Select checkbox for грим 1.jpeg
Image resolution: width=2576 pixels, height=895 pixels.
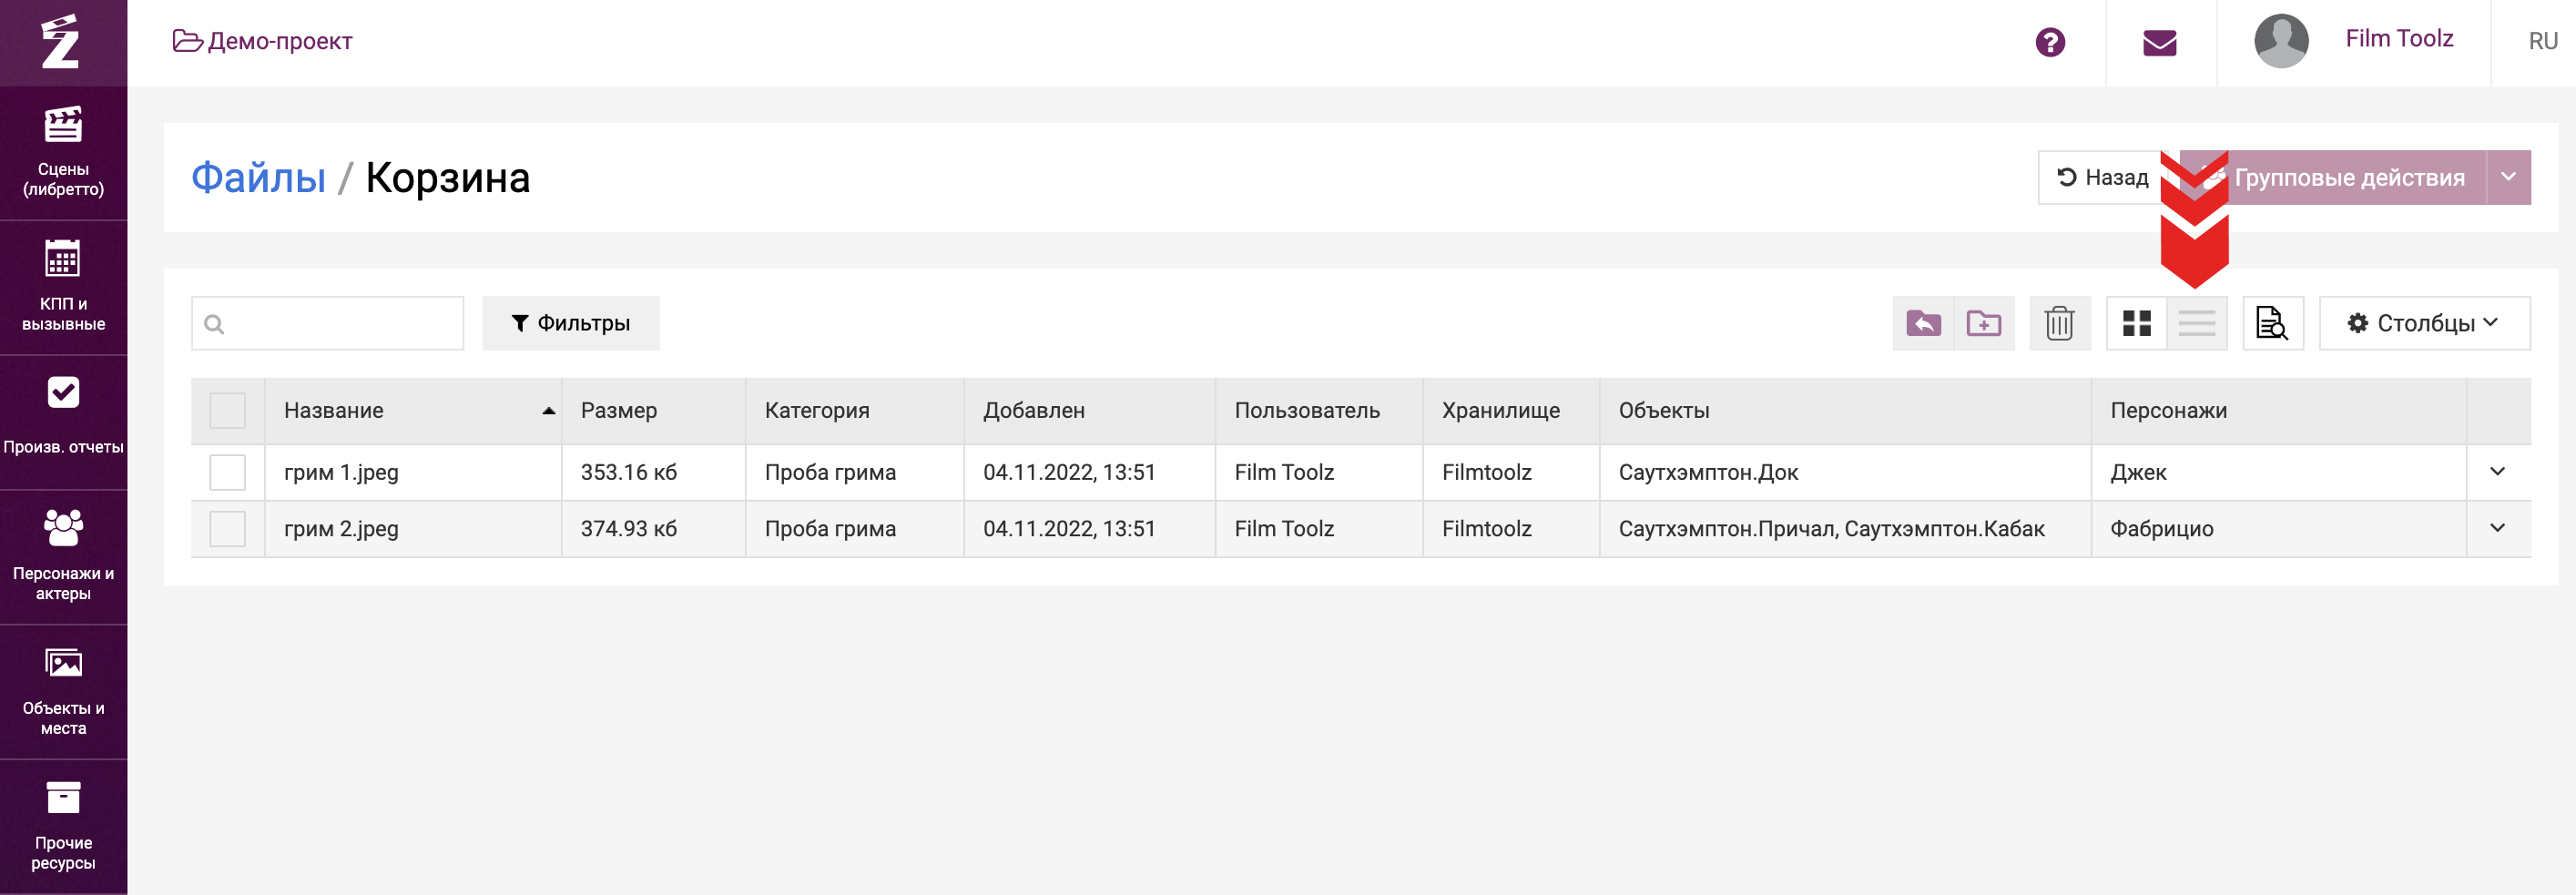[228, 472]
